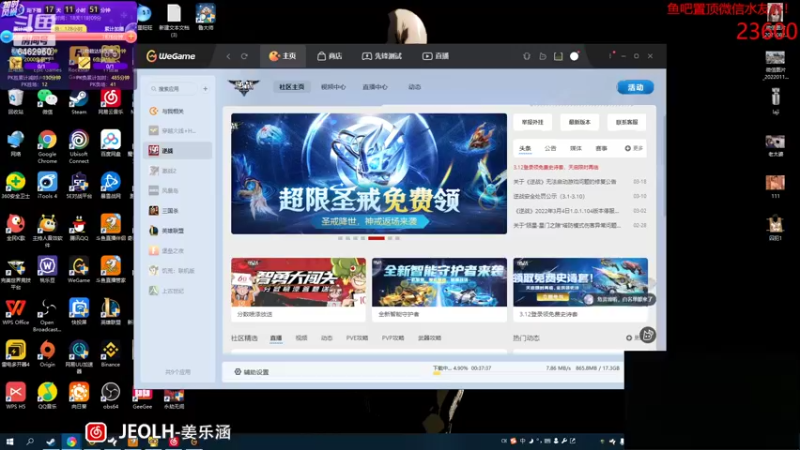Open the 3.12登录领免费史诗套 promo card

tap(581, 289)
